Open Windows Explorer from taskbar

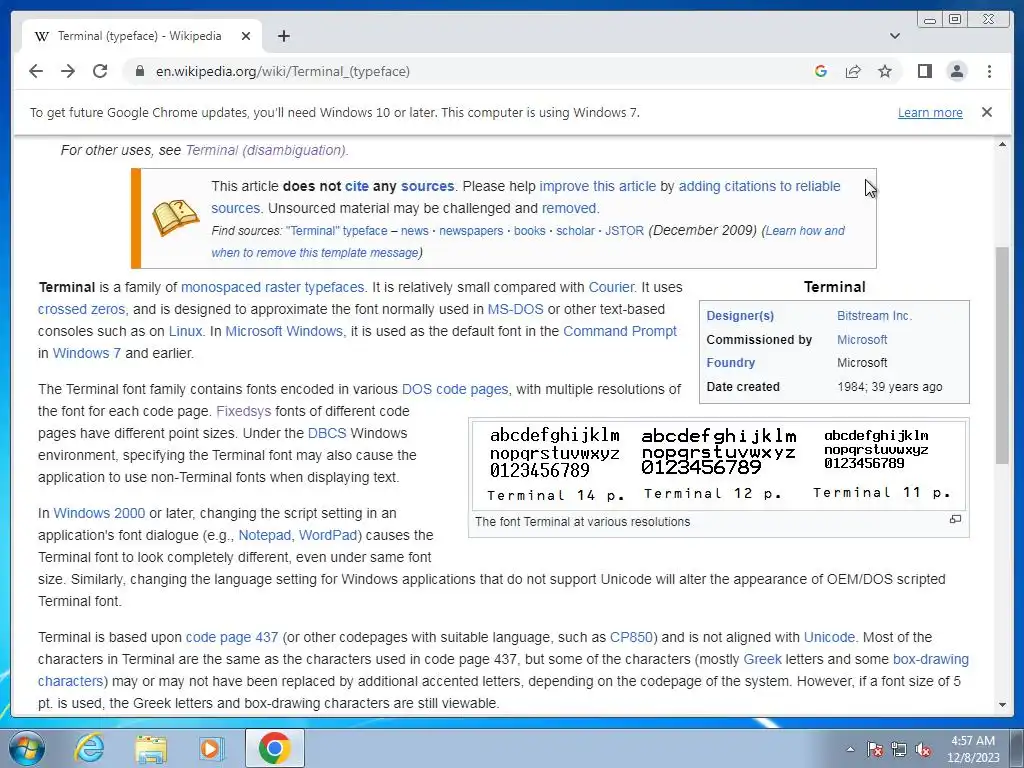(151, 748)
